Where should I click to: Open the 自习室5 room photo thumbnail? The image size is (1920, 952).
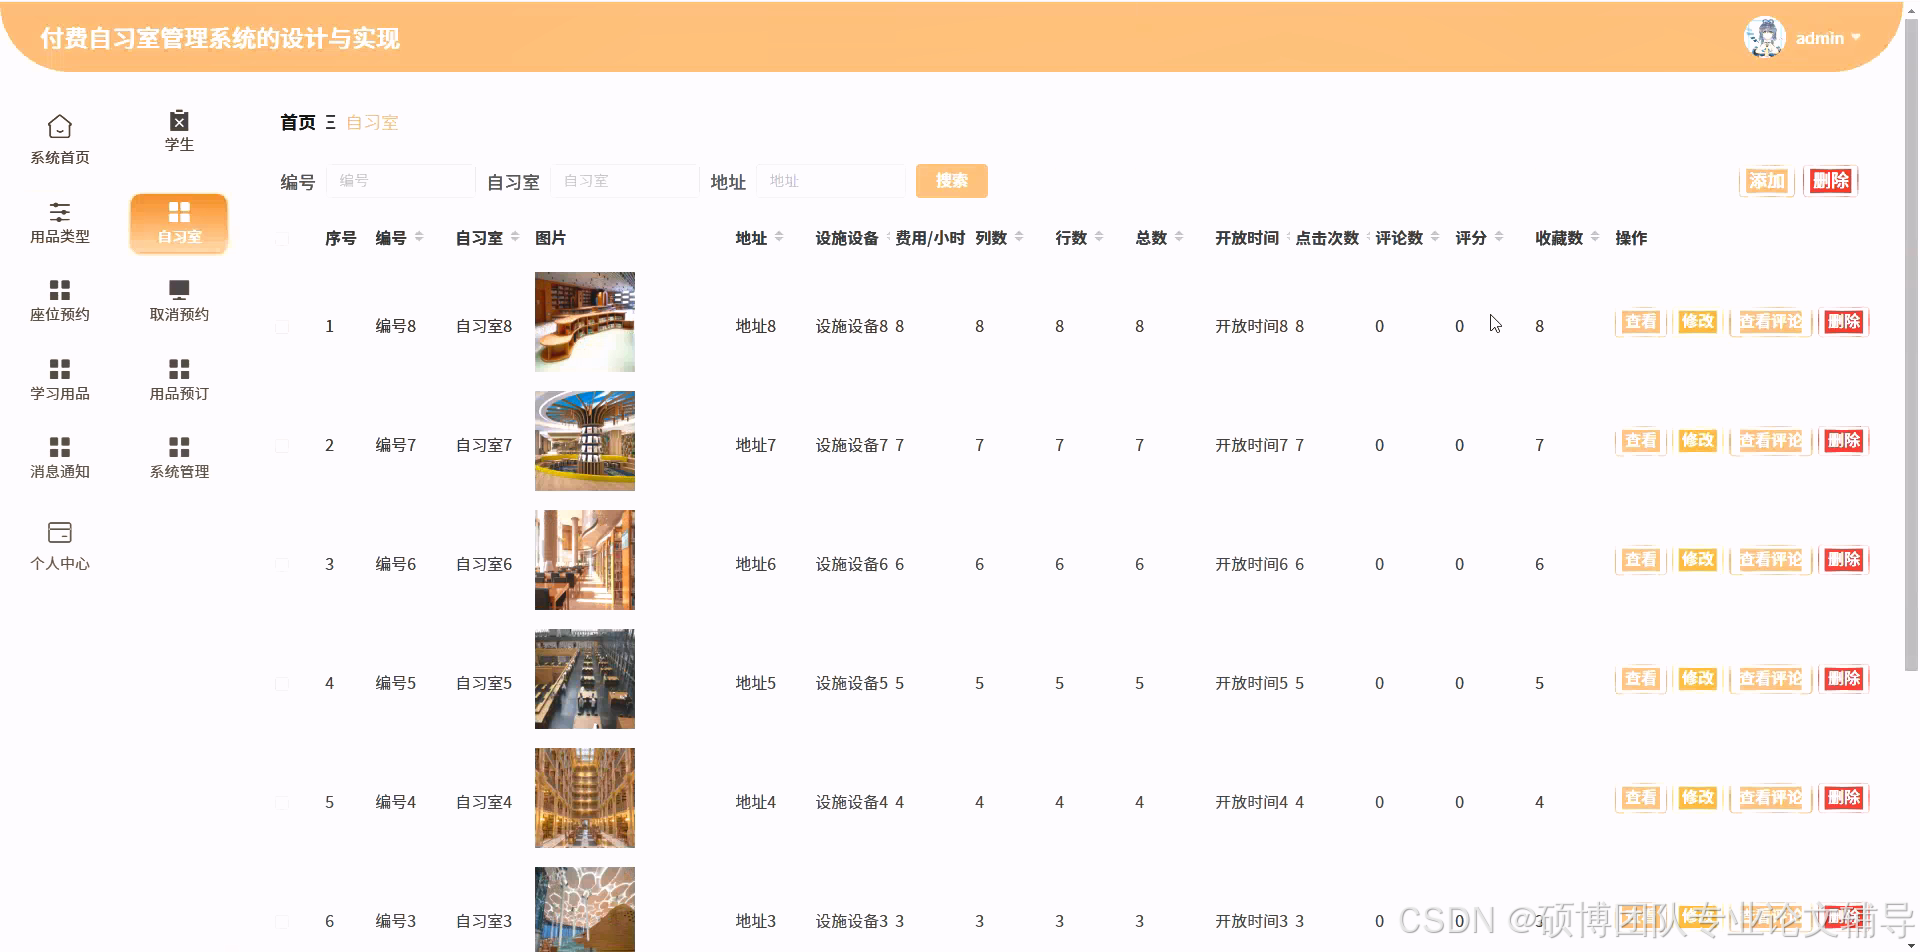[585, 679]
